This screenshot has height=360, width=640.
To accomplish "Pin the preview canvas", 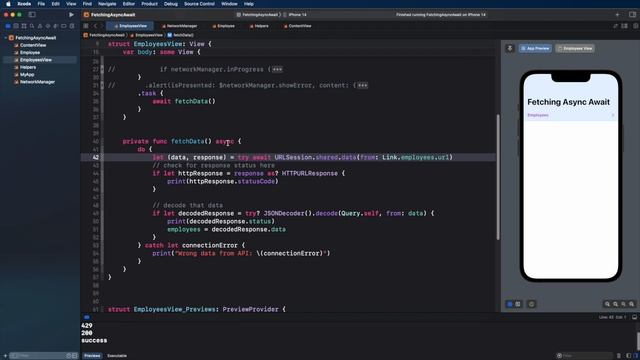I will coord(510,49).
